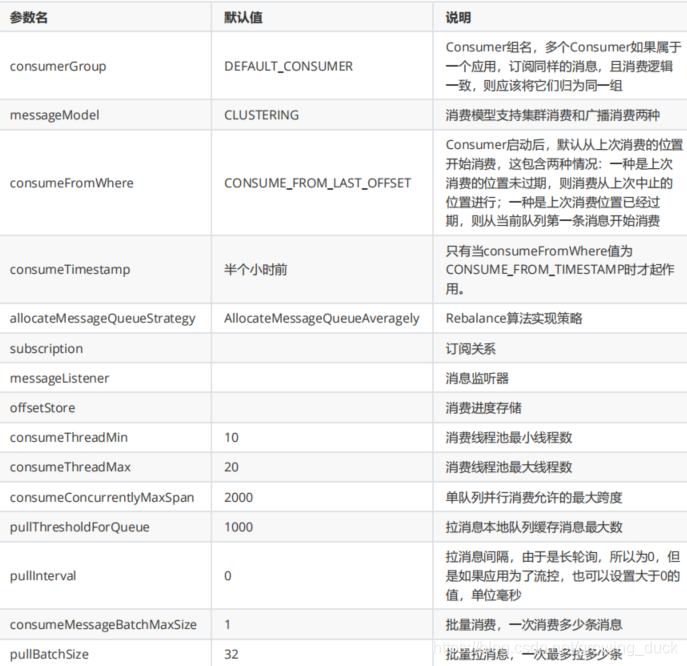Click the value 20 for consumeThreadMax
687x666 pixels.
[231, 467]
